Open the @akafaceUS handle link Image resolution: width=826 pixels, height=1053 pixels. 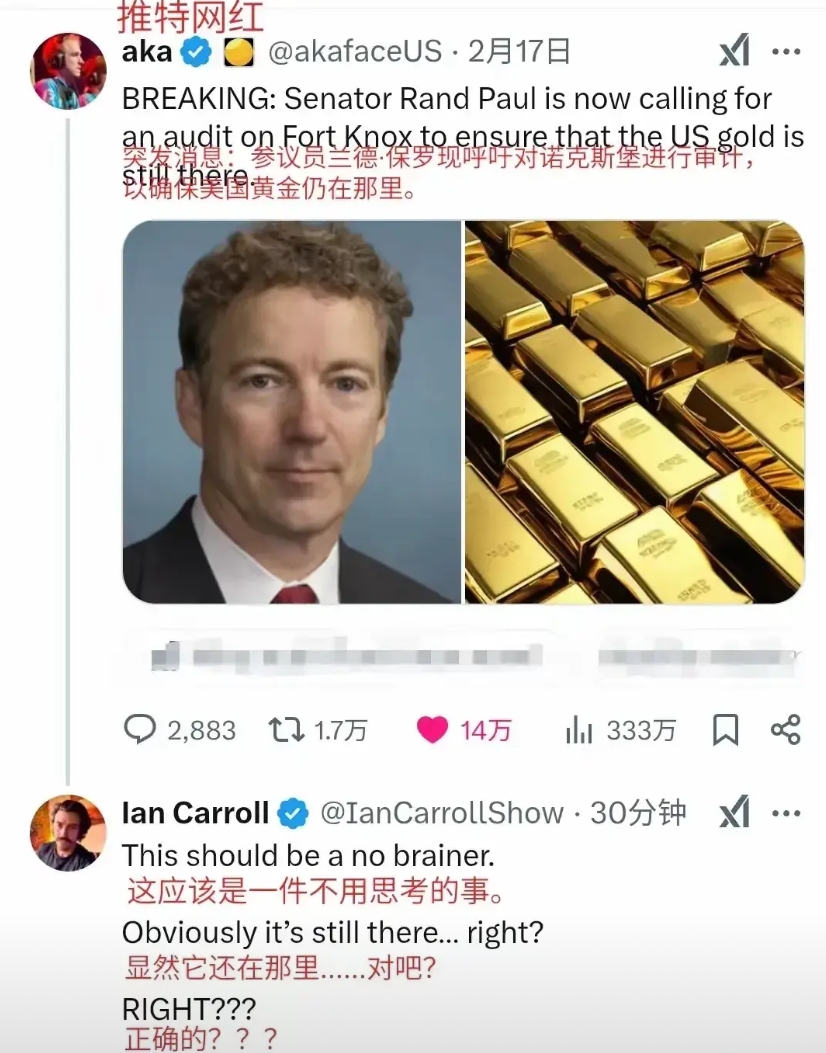point(355,52)
